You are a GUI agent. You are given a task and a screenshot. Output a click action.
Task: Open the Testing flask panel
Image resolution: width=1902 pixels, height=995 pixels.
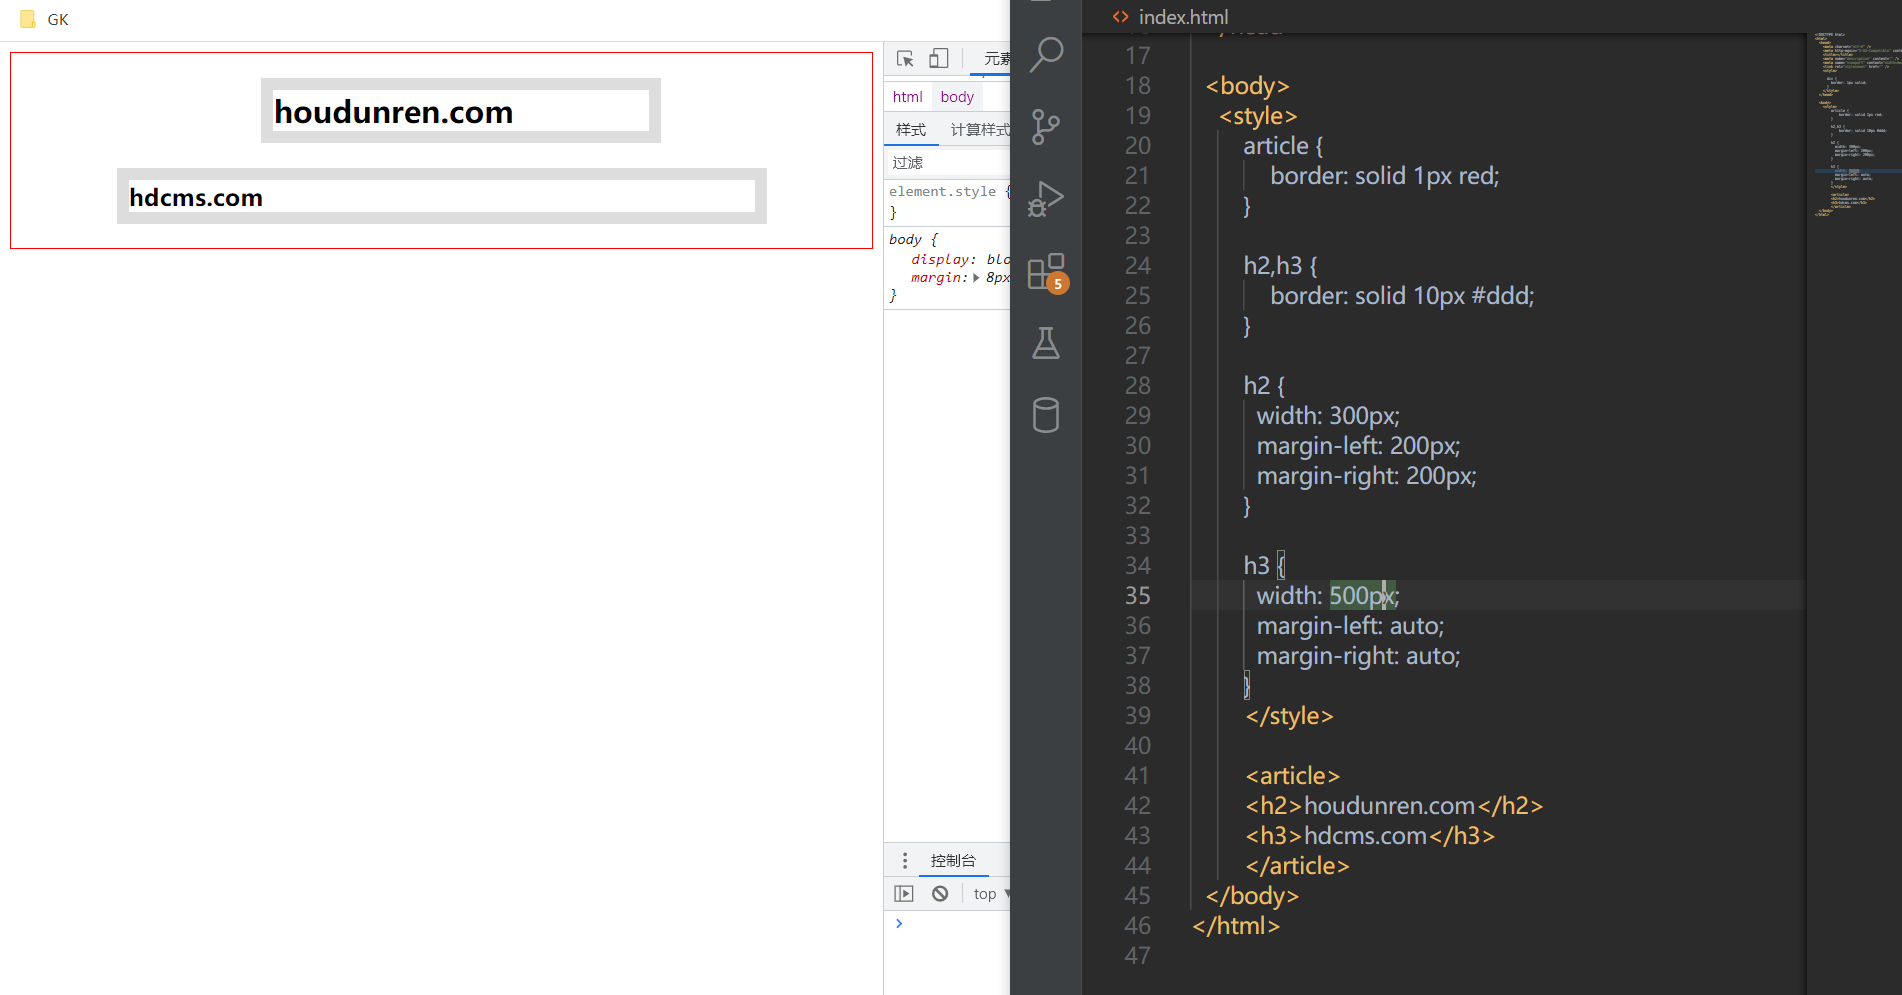click(1046, 344)
